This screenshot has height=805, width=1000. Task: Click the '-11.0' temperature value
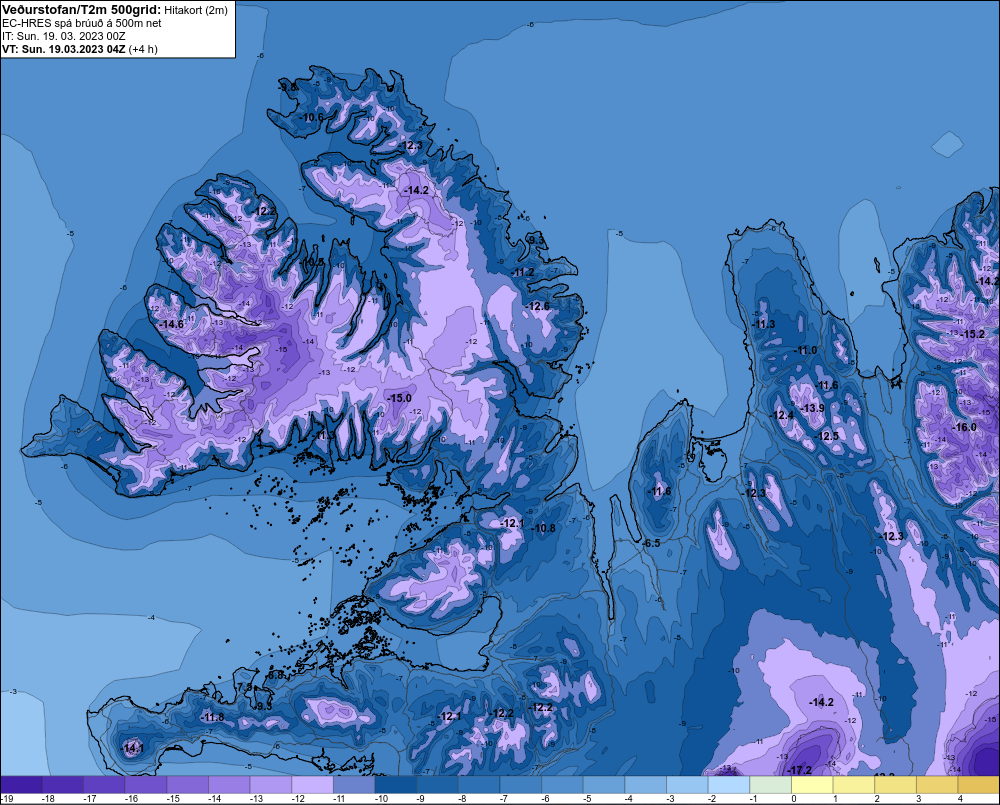pos(805,351)
